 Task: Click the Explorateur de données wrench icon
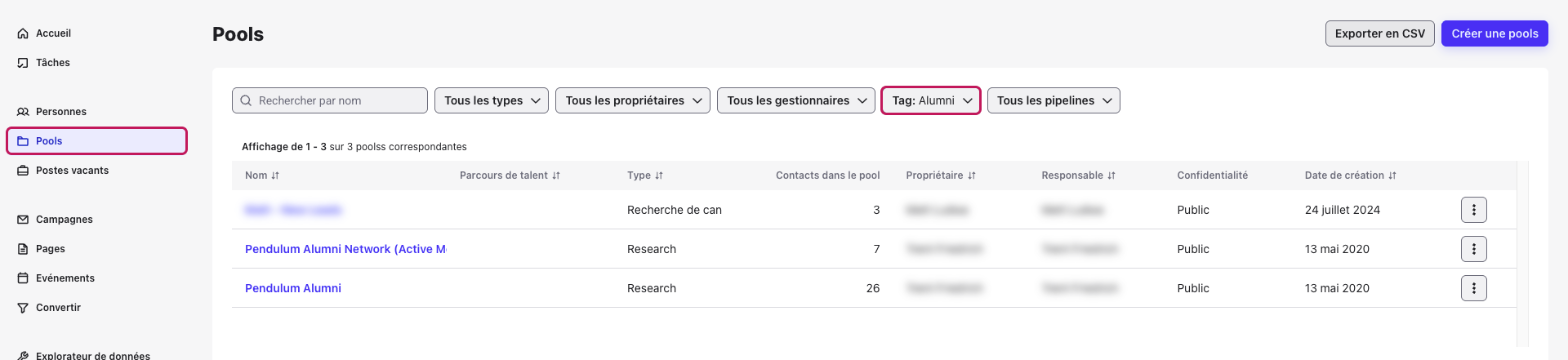pyautogui.click(x=23, y=355)
